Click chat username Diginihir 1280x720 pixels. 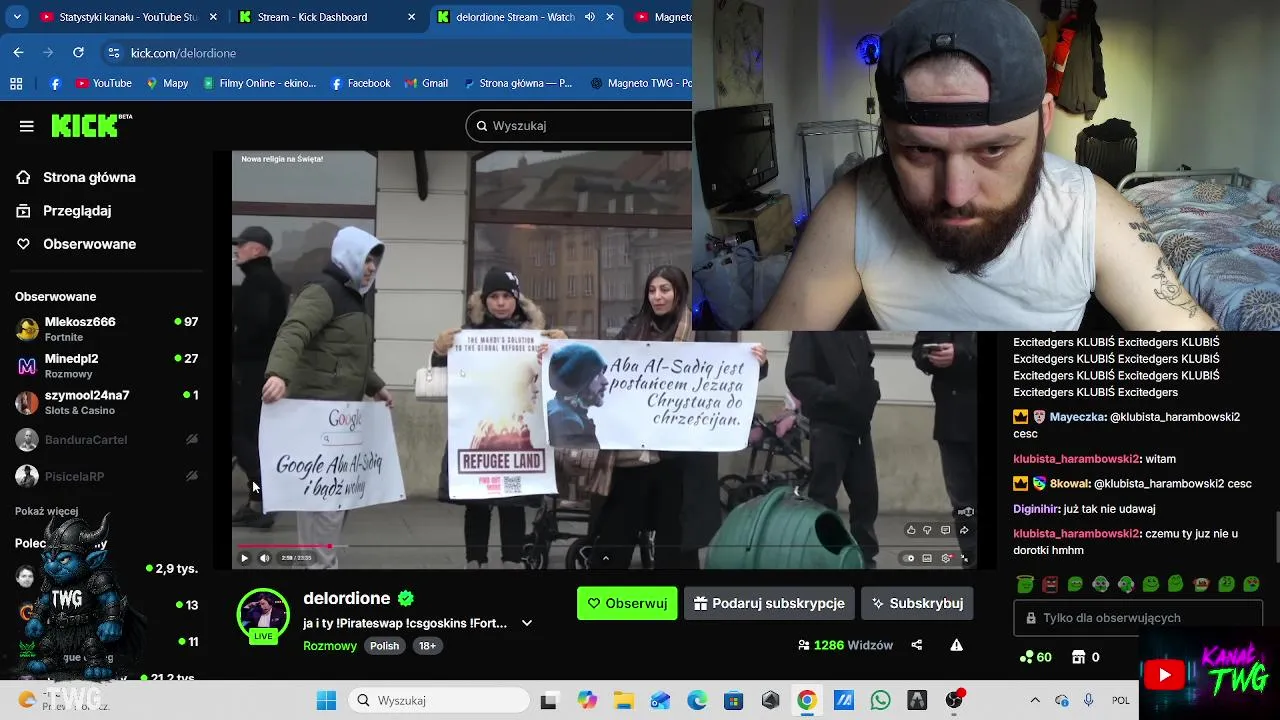[x=1036, y=509]
